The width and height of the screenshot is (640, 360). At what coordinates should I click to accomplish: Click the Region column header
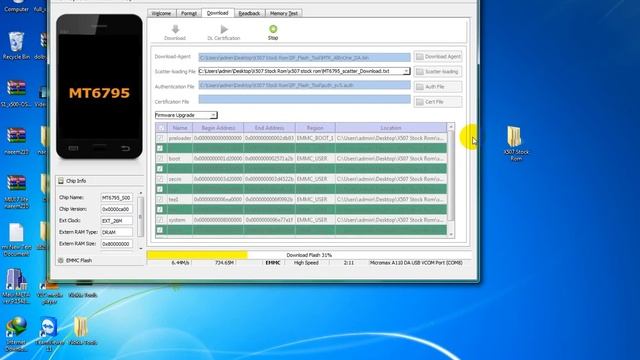[x=315, y=128]
